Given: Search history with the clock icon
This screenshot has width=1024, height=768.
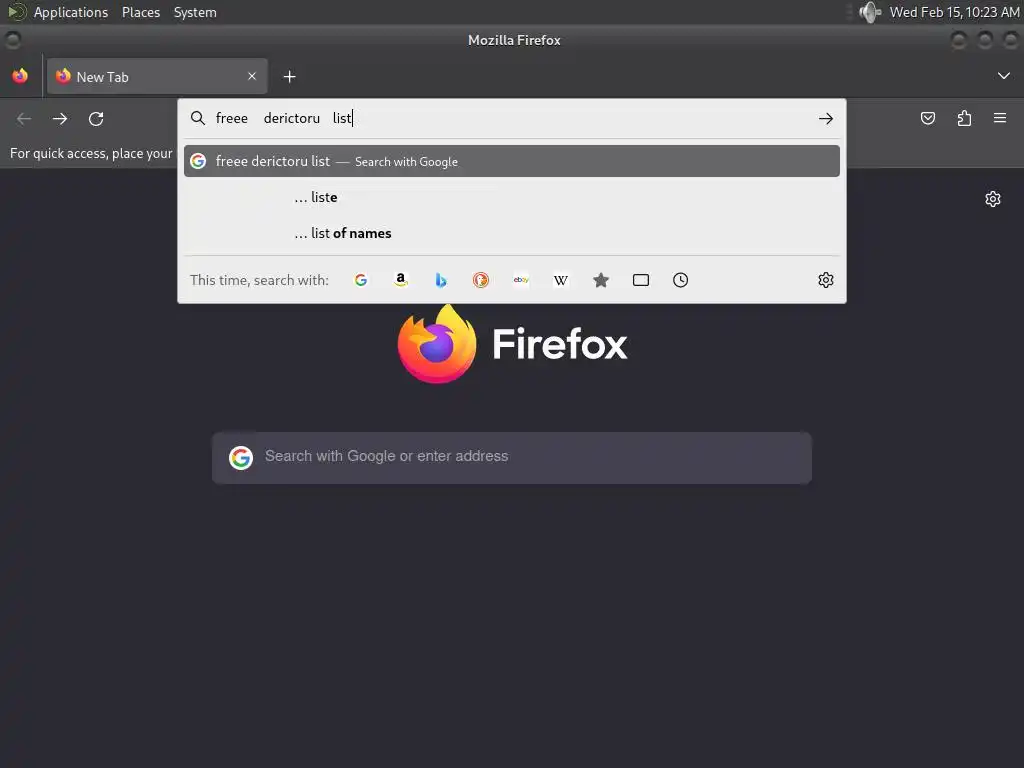Looking at the screenshot, I should pos(680,280).
